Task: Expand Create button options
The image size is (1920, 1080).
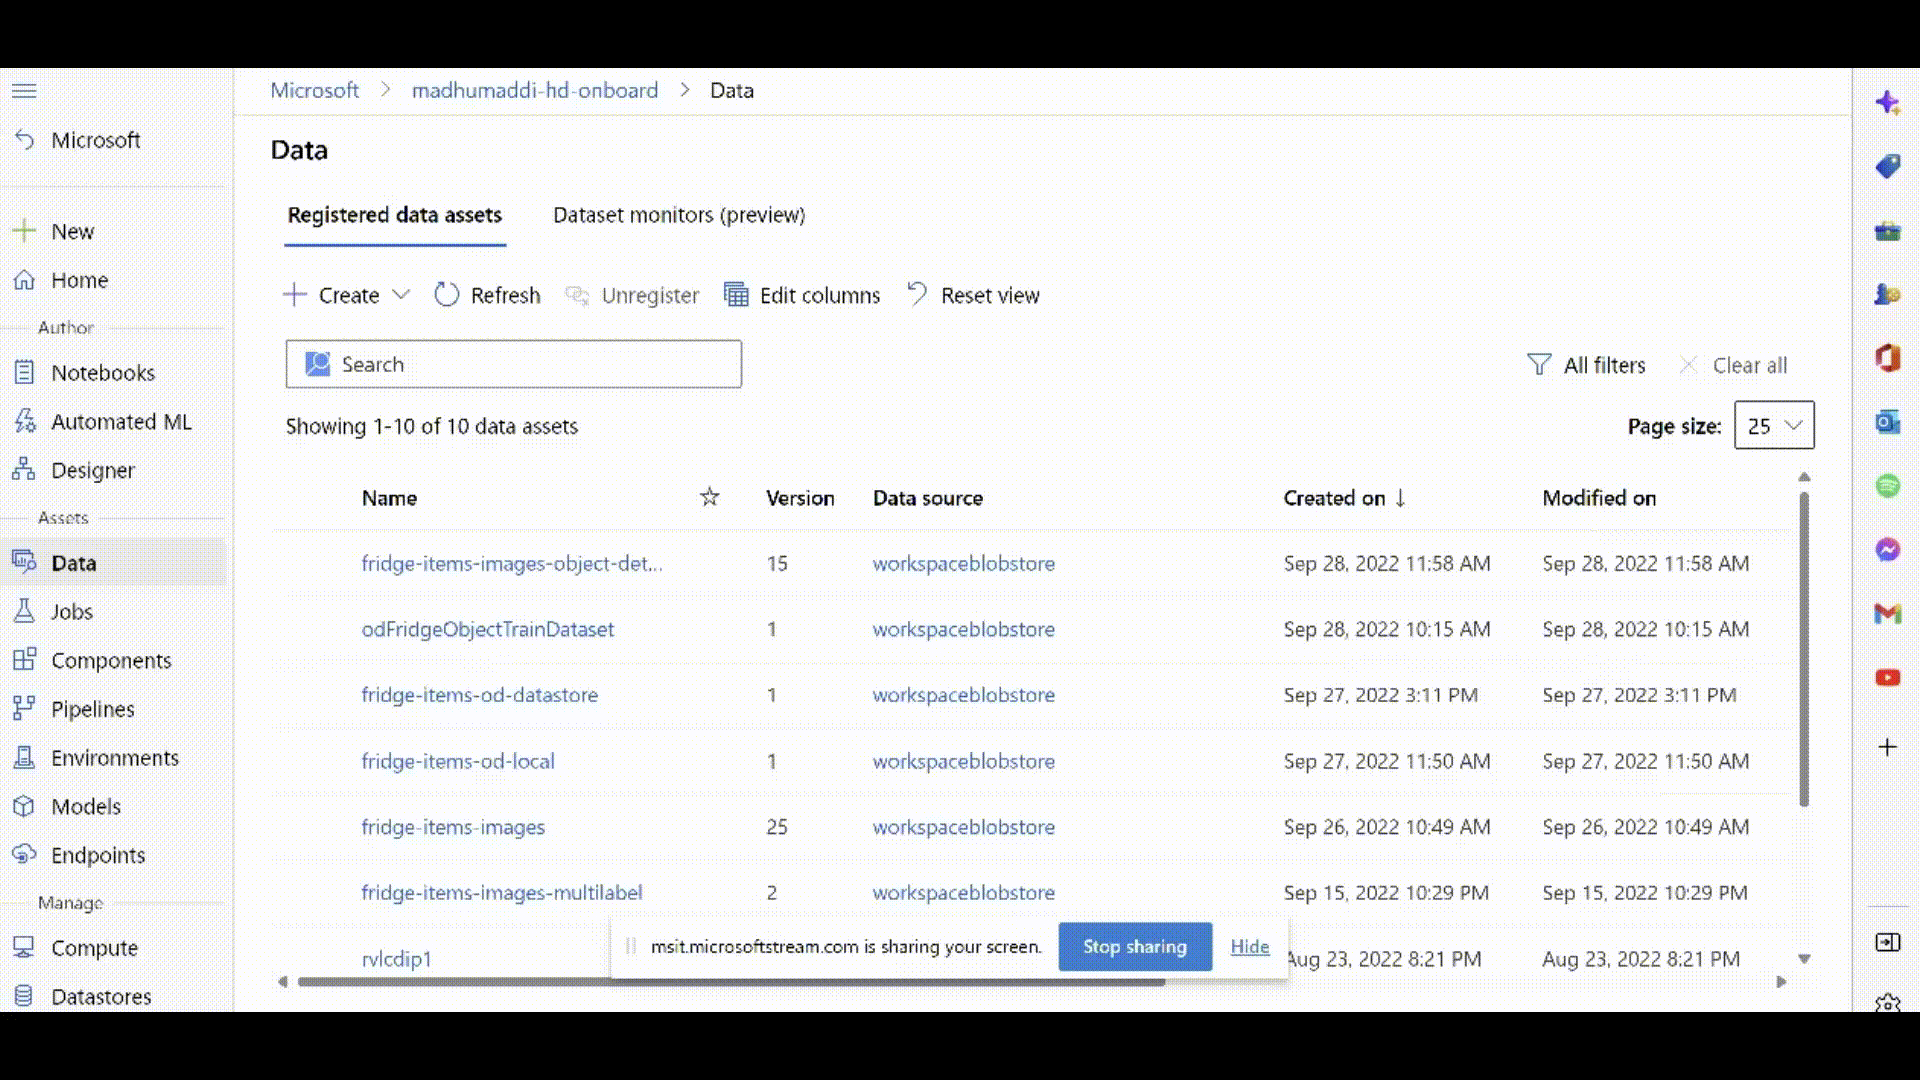Action: [401, 294]
